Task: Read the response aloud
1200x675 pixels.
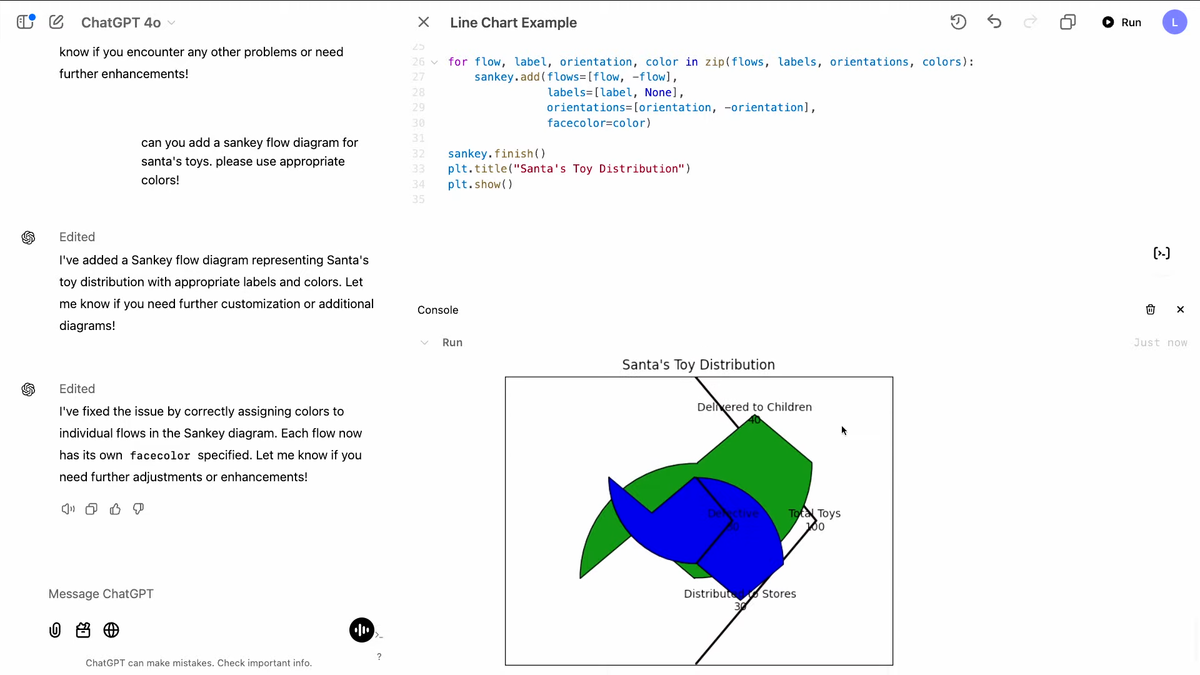Action: pyautogui.click(x=67, y=509)
